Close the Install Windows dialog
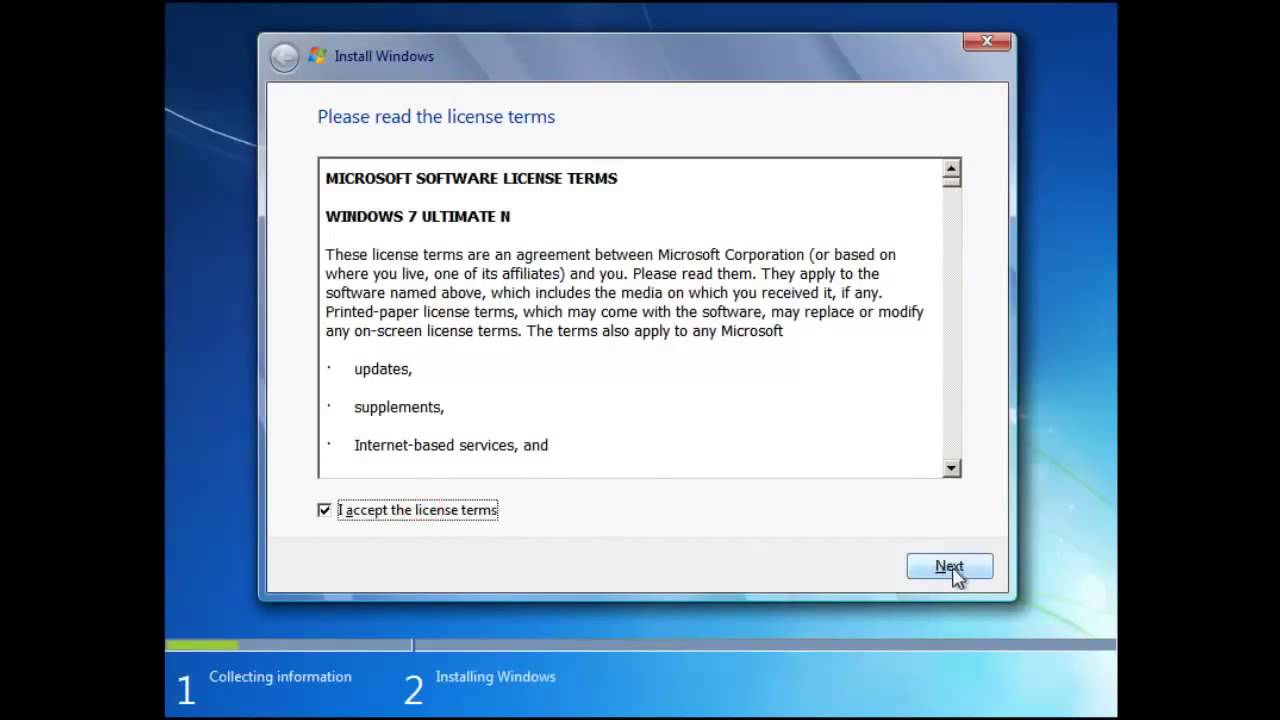 (987, 41)
